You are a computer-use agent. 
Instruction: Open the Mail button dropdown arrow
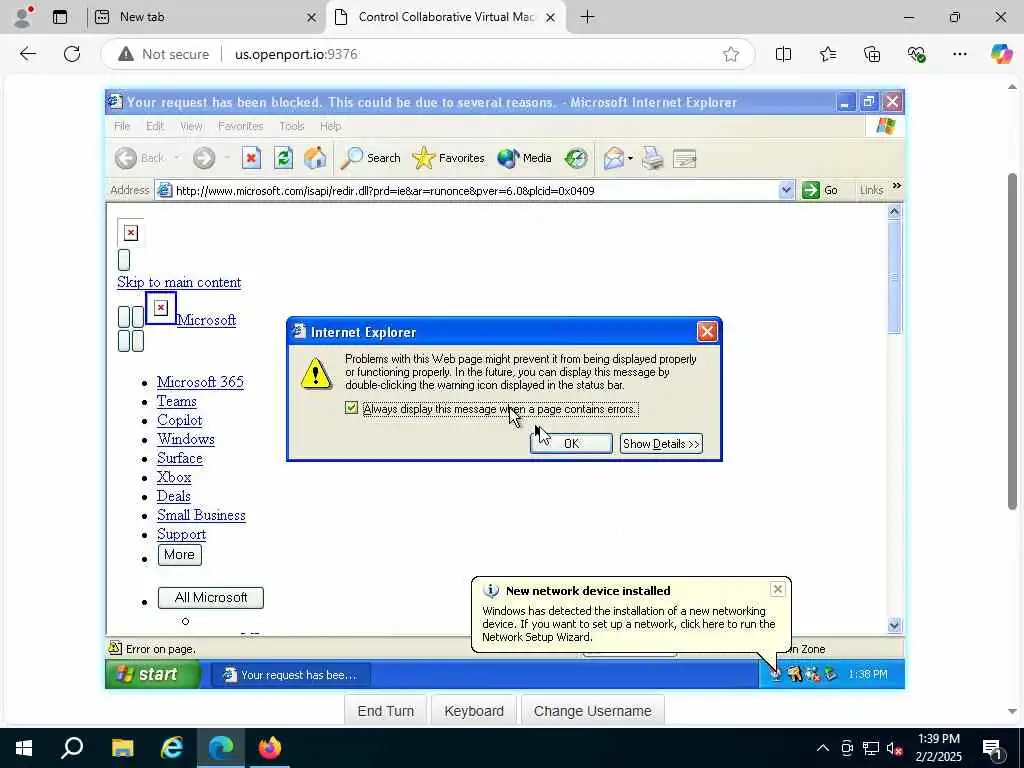pos(630,159)
